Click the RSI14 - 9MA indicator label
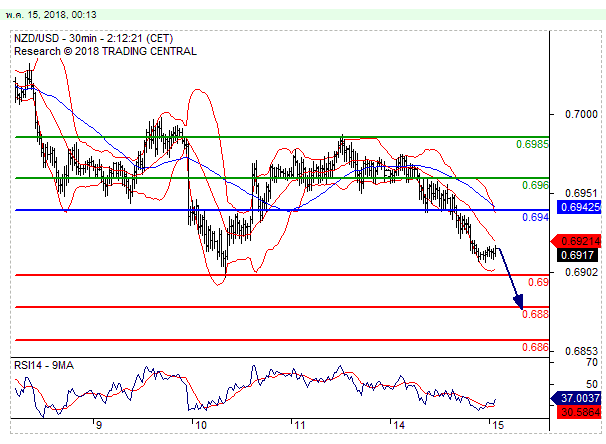Image resolution: width=606 pixels, height=444 pixels. click(44, 365)
